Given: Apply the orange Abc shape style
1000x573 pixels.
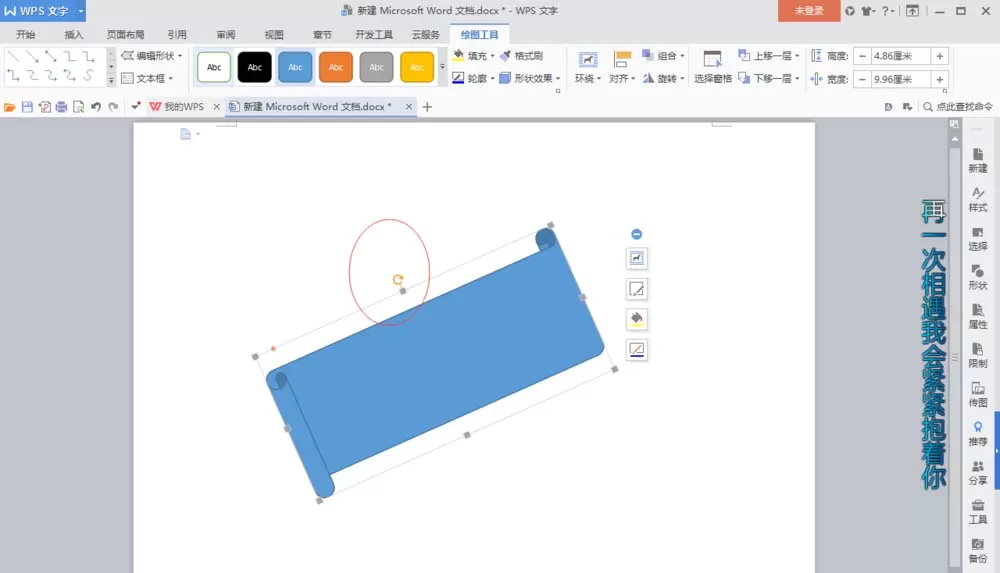Looking at the screenshot, I should tap(335, 67).
